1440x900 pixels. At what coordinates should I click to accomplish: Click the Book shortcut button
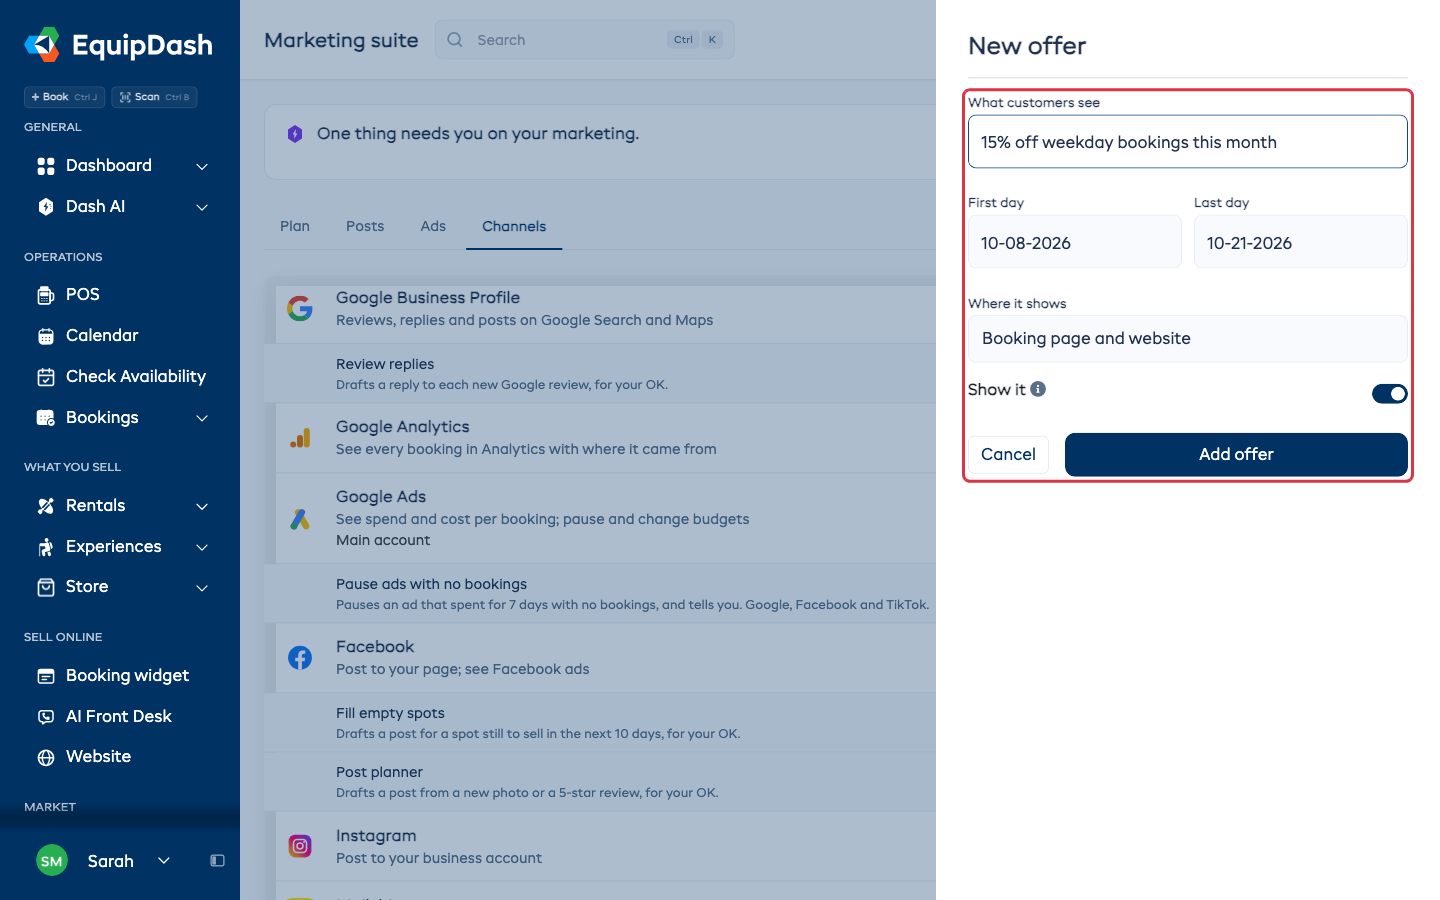(64, 97)
